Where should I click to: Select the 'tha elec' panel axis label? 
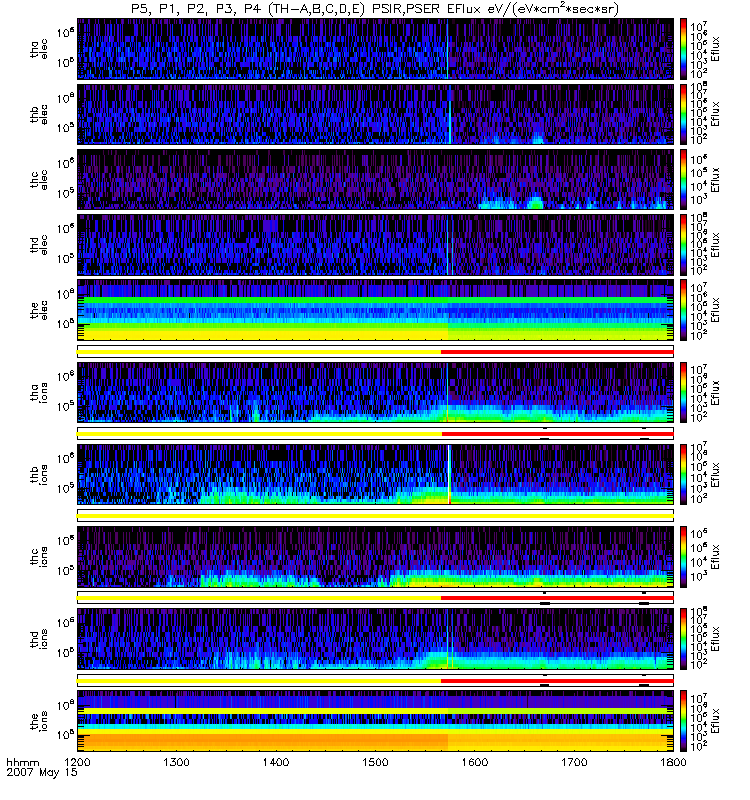click(x=39, y=49)
